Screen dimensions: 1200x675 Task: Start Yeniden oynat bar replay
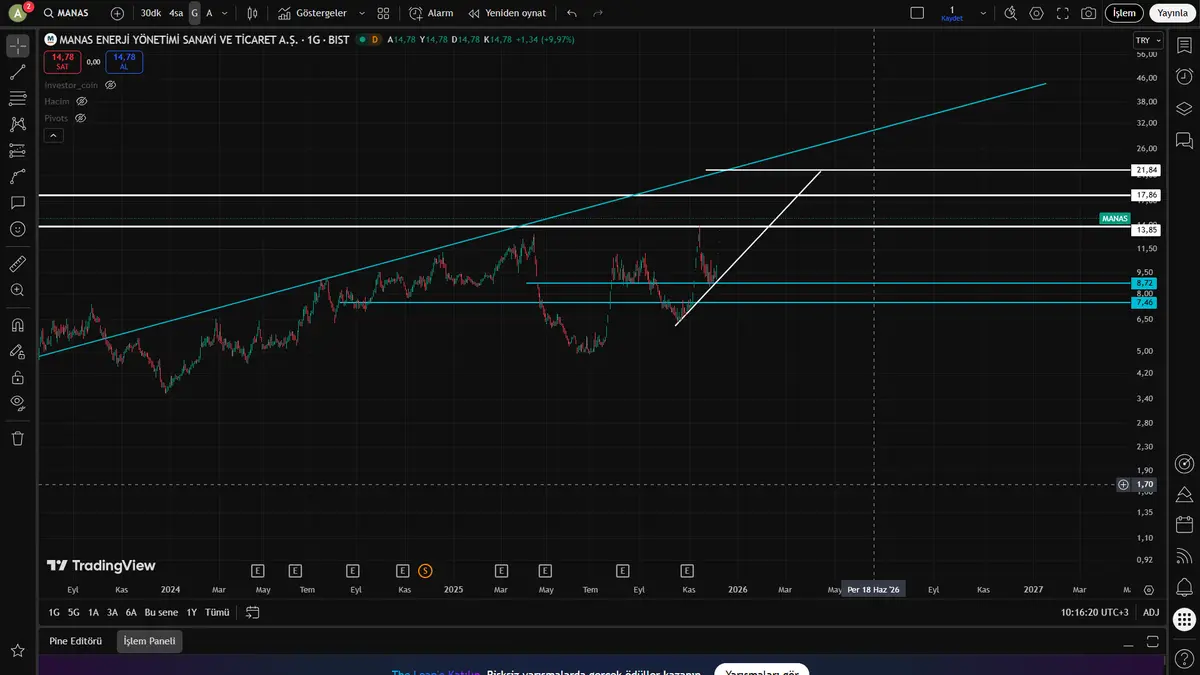click(507, 13)
